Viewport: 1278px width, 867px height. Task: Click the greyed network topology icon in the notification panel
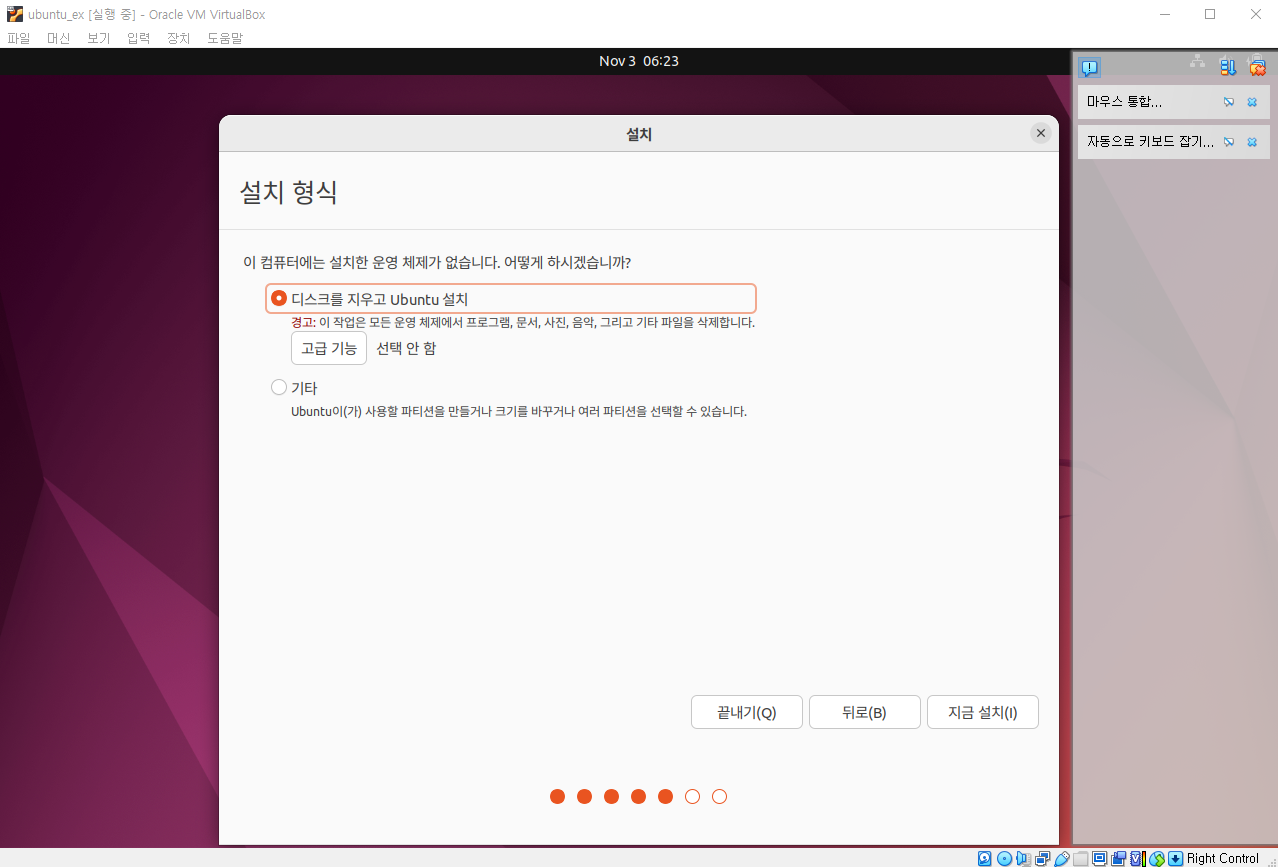pos(1197,62)
